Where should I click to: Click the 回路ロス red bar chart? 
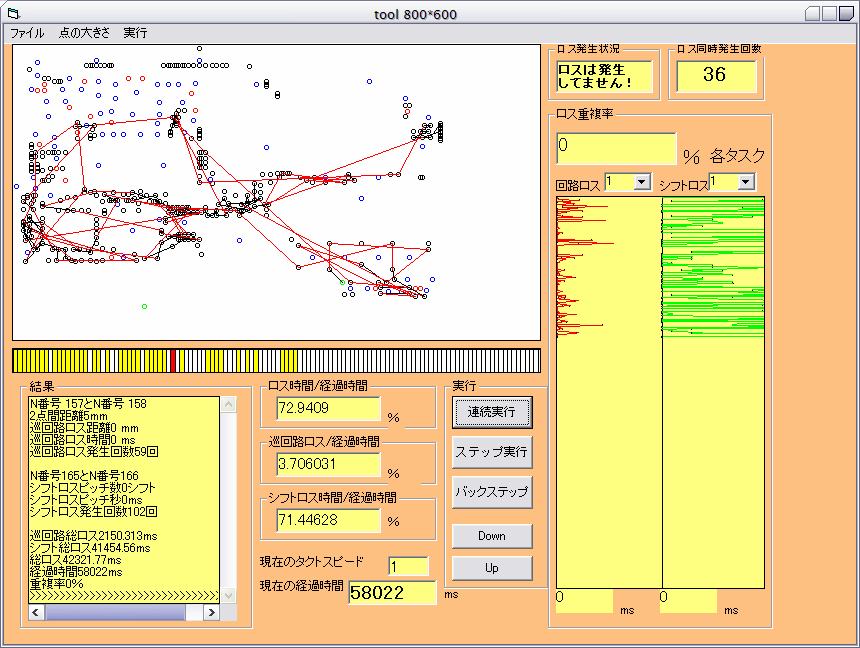(609, 392)
